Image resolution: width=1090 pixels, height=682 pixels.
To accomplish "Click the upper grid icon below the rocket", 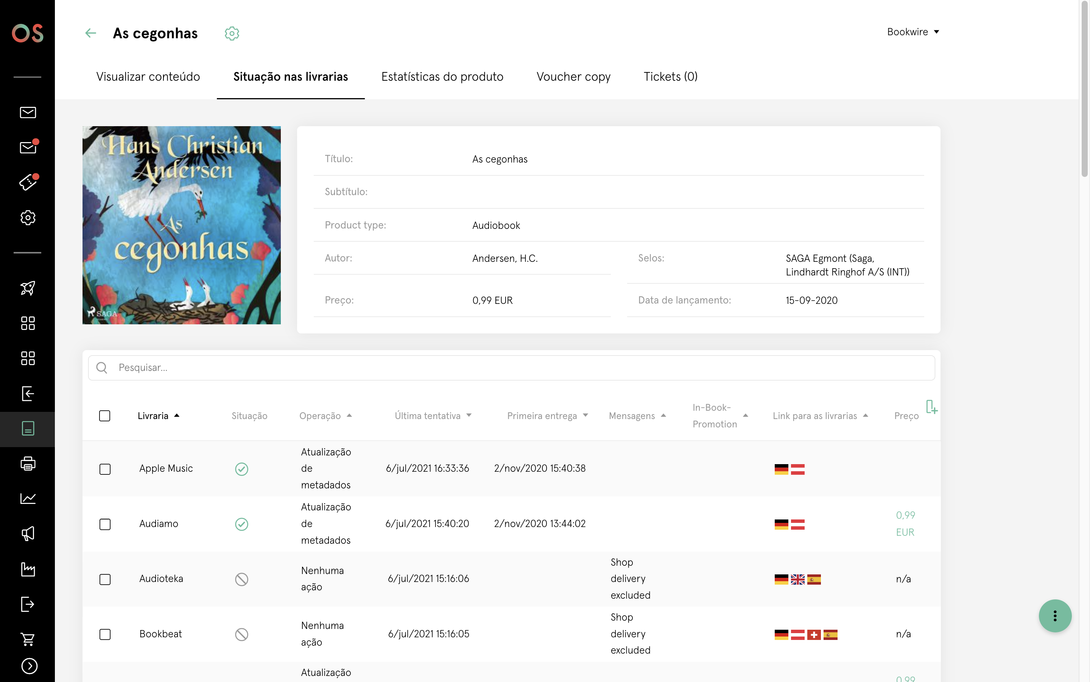I will (x=28, y=323).
